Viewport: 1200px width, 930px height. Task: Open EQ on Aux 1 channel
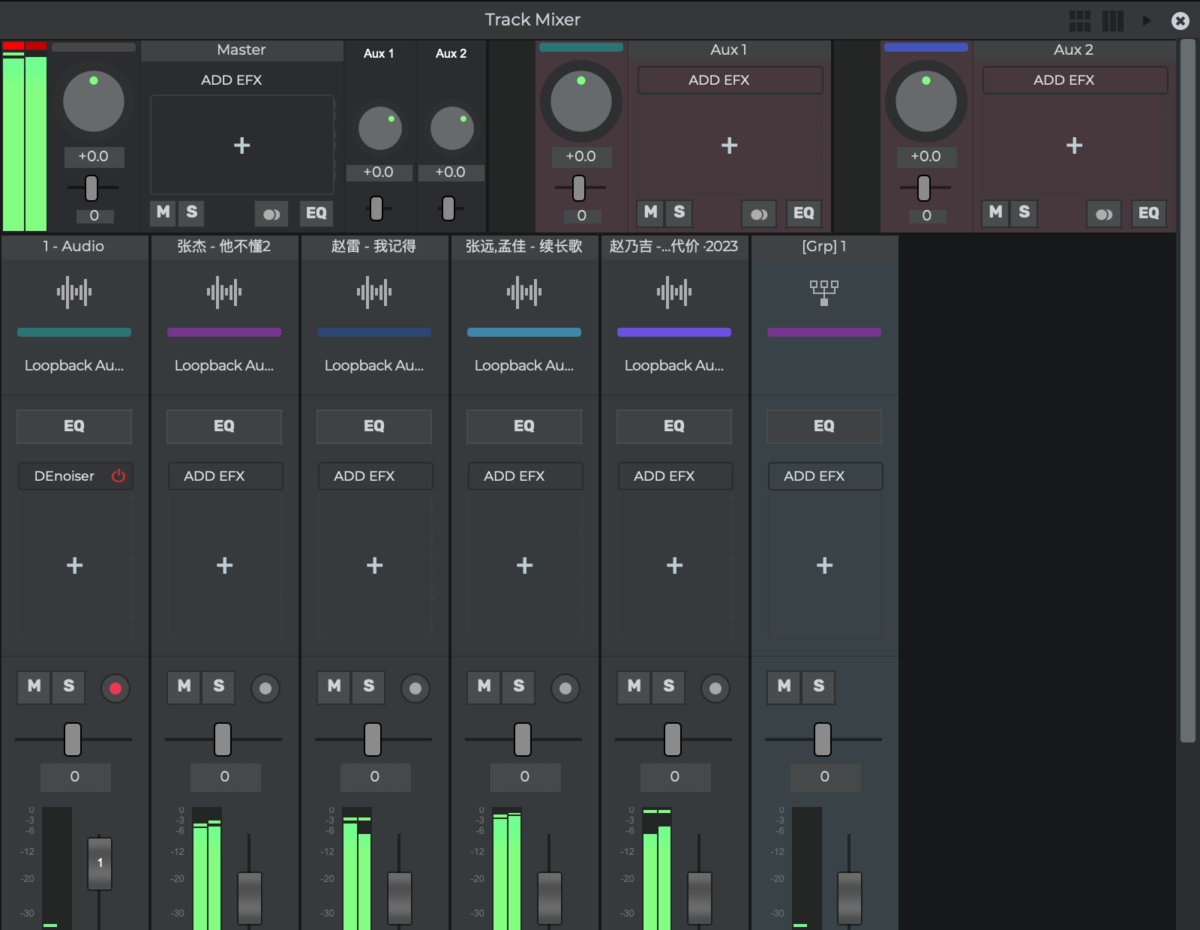pyautogui.click(x=804, y=213)
